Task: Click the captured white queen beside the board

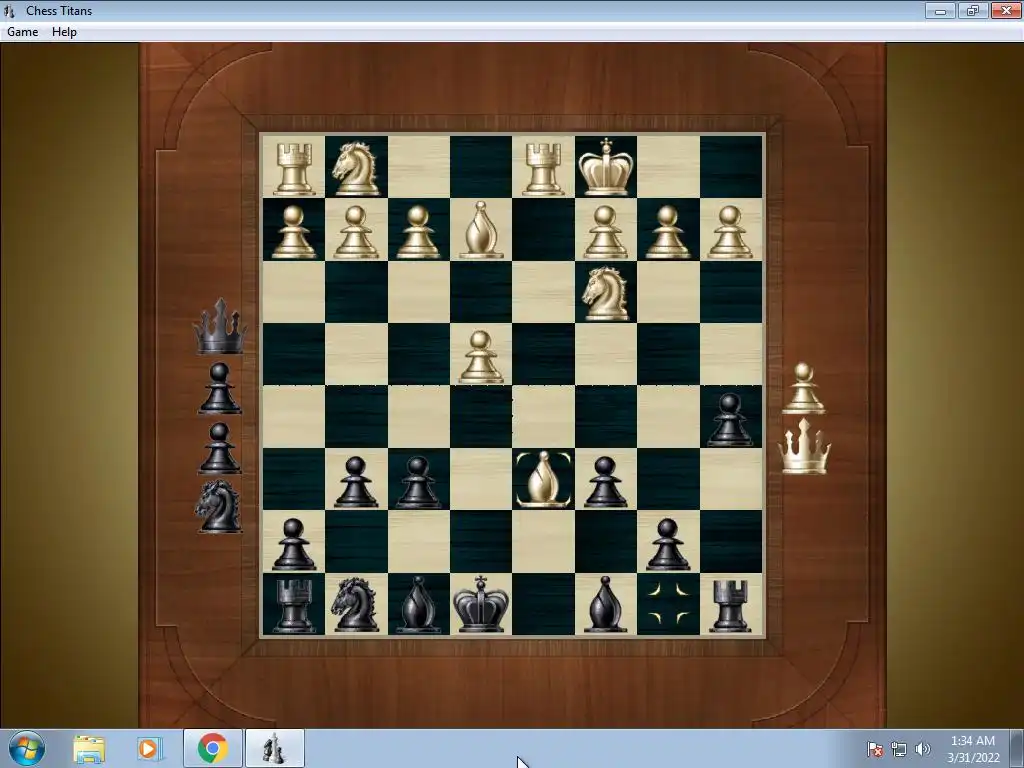Action: pos(804,447)
